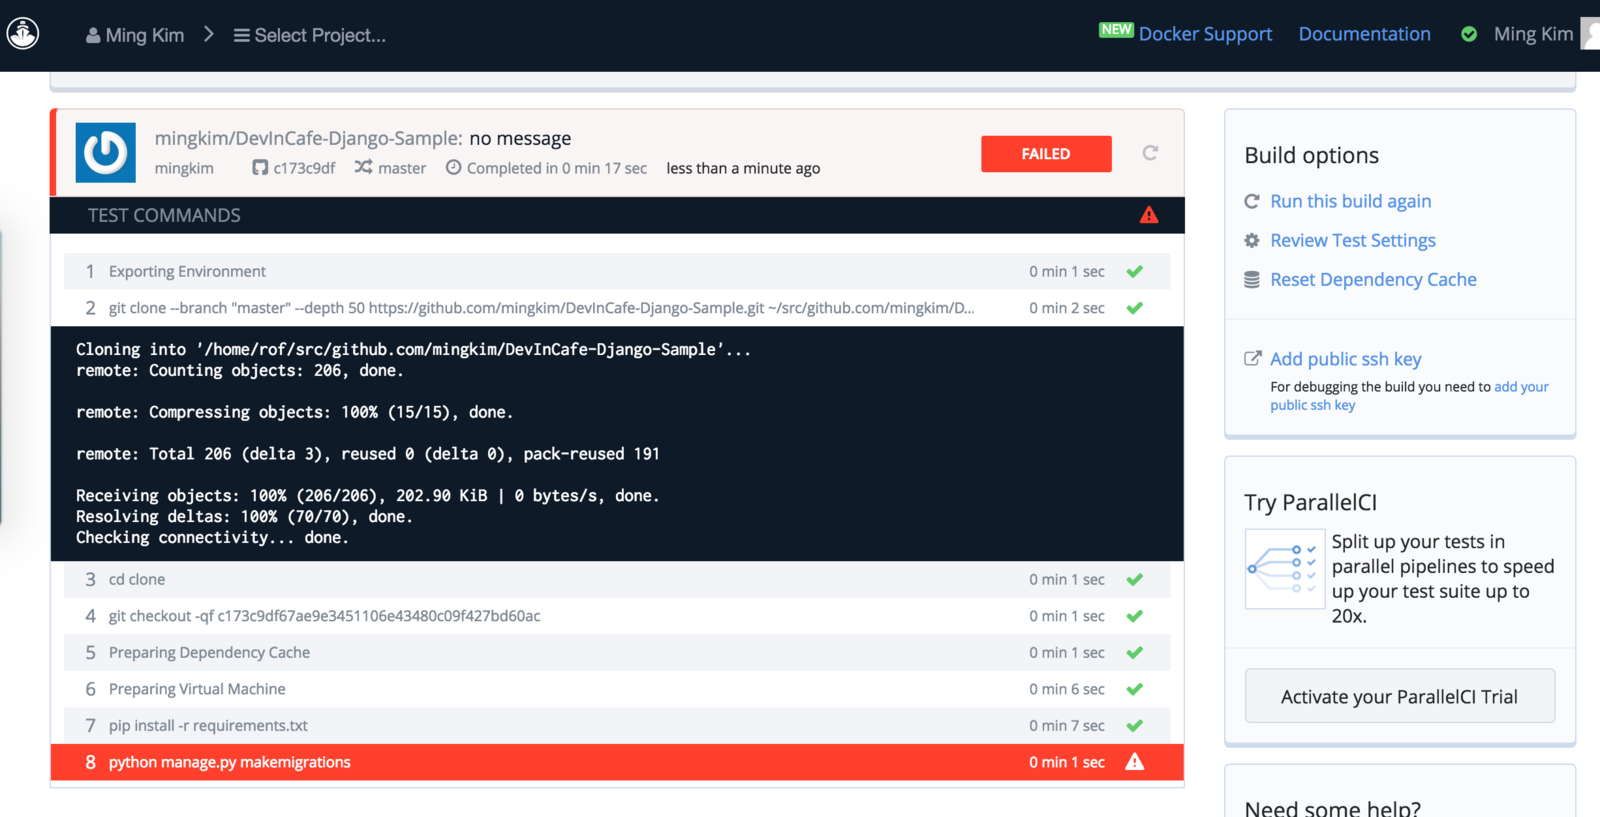Viewport: 1600px width, 817px height.
Task: Click Run this build again link
Action: coord(1350,201)
